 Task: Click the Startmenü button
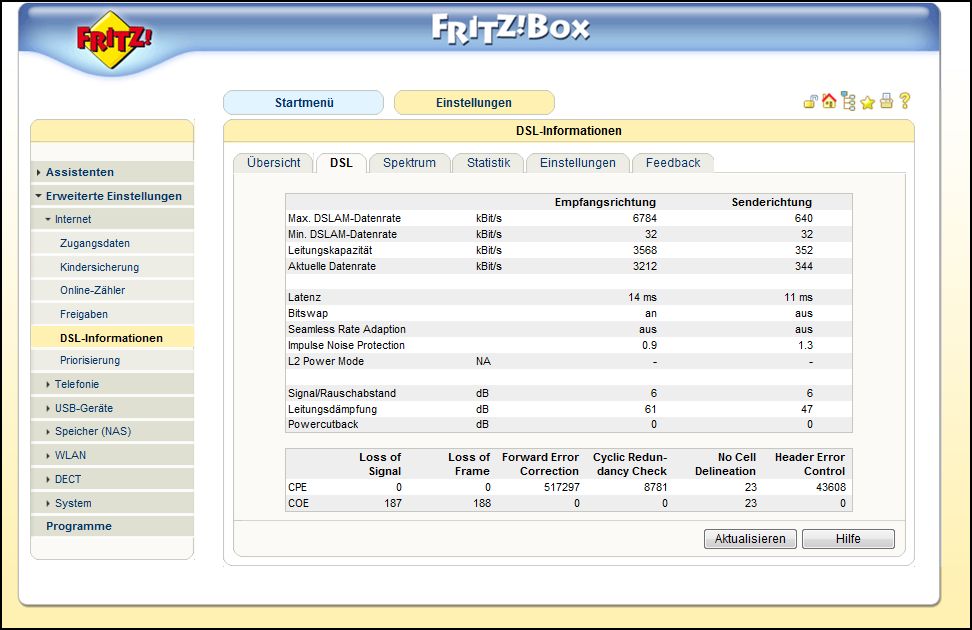pyautogui.click(x=304, y=103)
